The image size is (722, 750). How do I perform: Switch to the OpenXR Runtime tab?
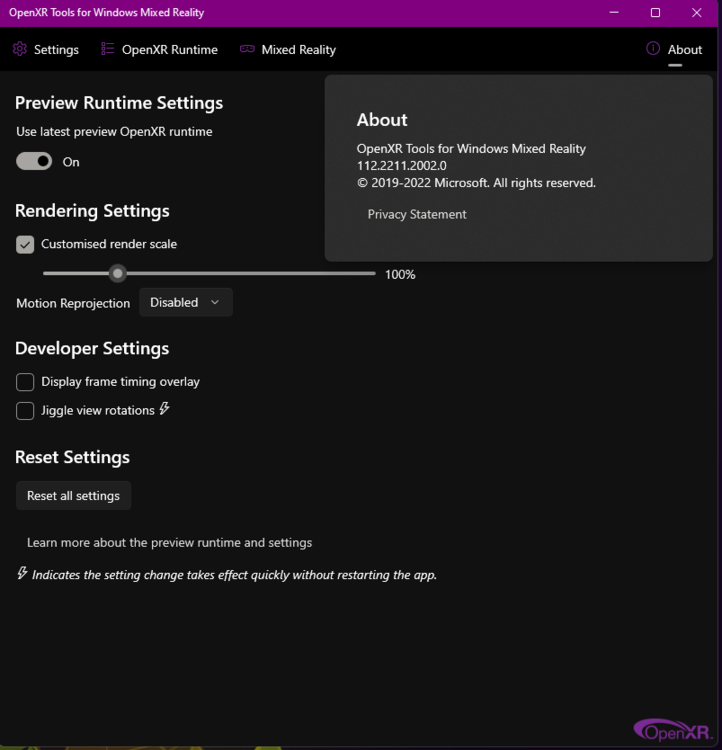point(169,49)
